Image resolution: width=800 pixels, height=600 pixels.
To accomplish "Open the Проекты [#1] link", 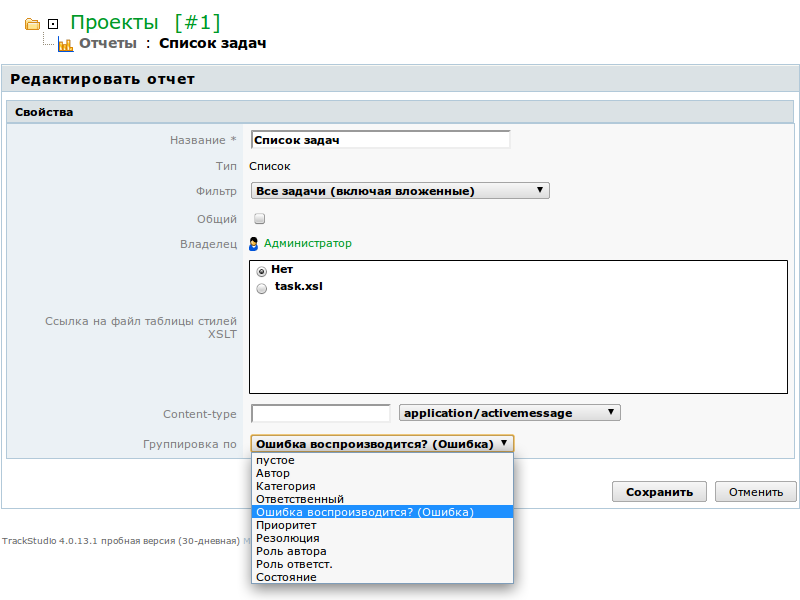I will 145,22.
